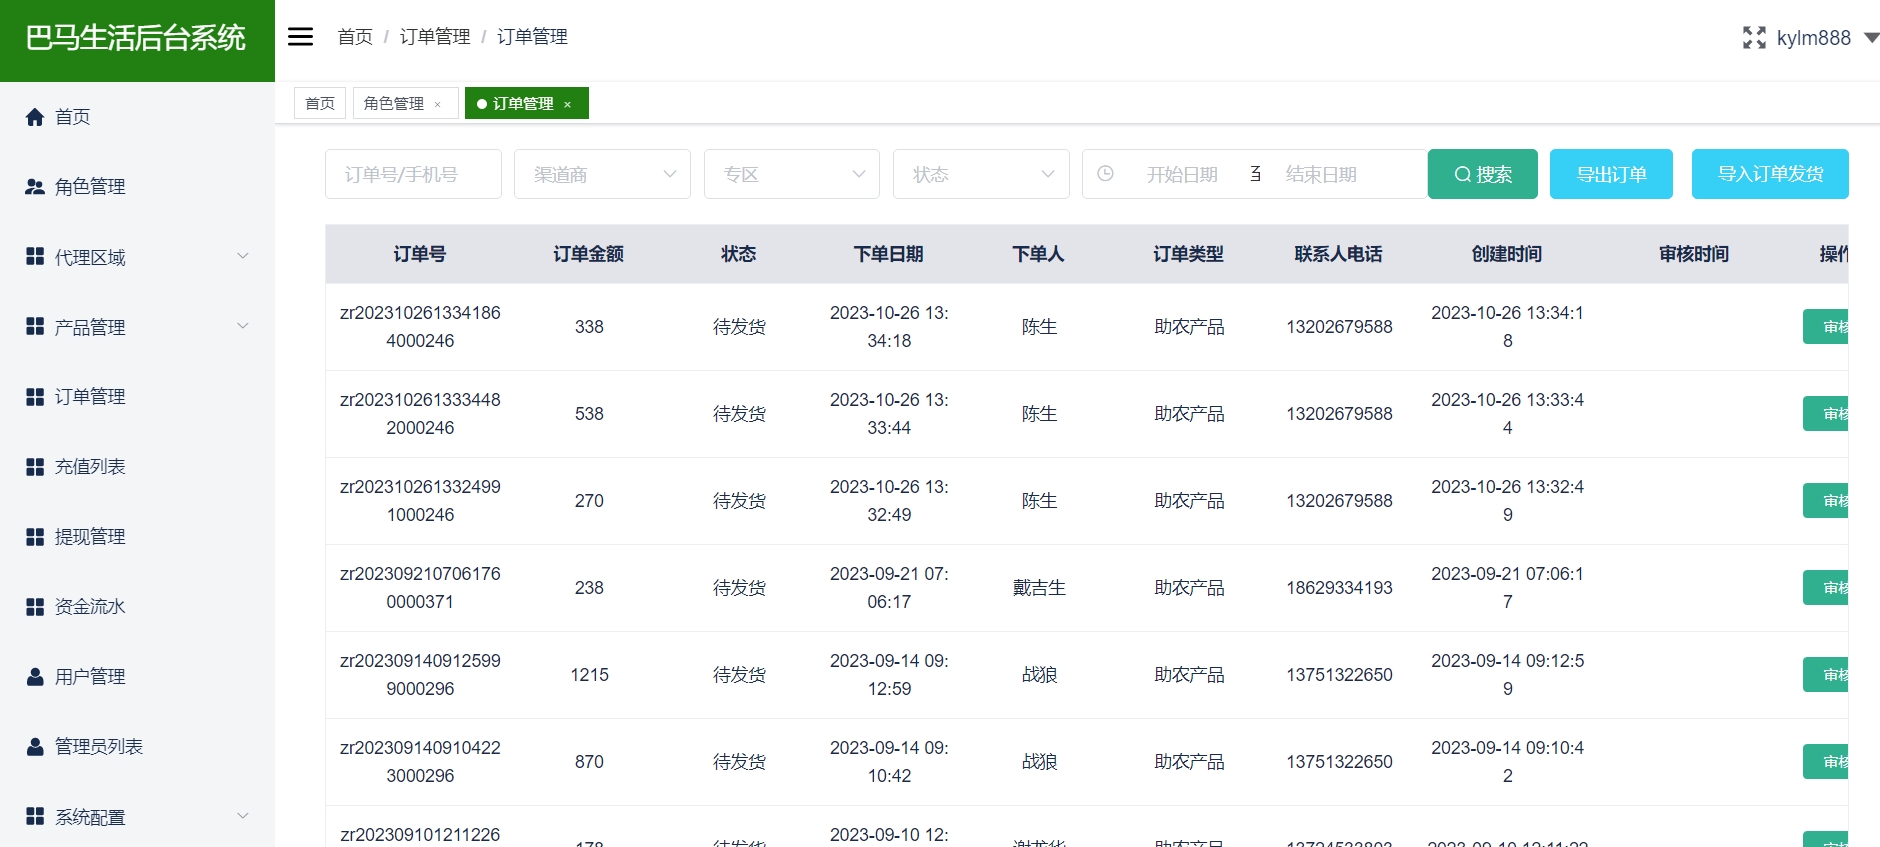This screenshot has width=1880, height=847.
Task: Click 审核 button for order amount 870
Action: click(x=1826, y=762)
